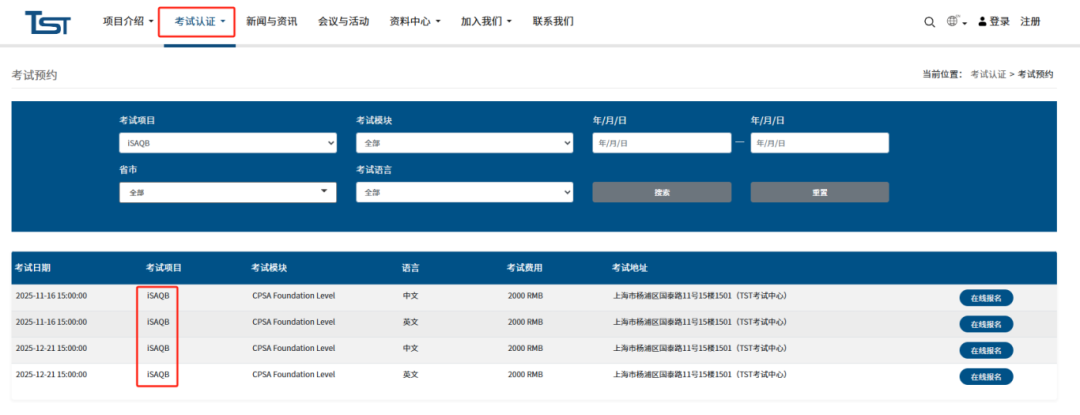Expand the 加入我们 dropdown menu
The width and height of the screenshot is (1080, 415).
pos(486,21)
